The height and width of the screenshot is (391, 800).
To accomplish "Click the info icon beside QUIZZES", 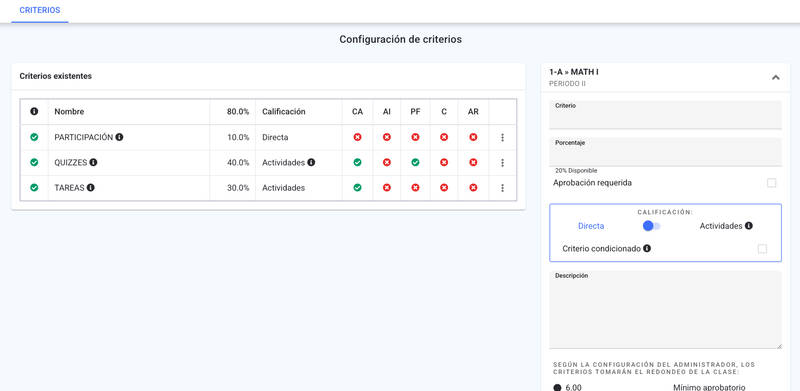I will point(93,162).
